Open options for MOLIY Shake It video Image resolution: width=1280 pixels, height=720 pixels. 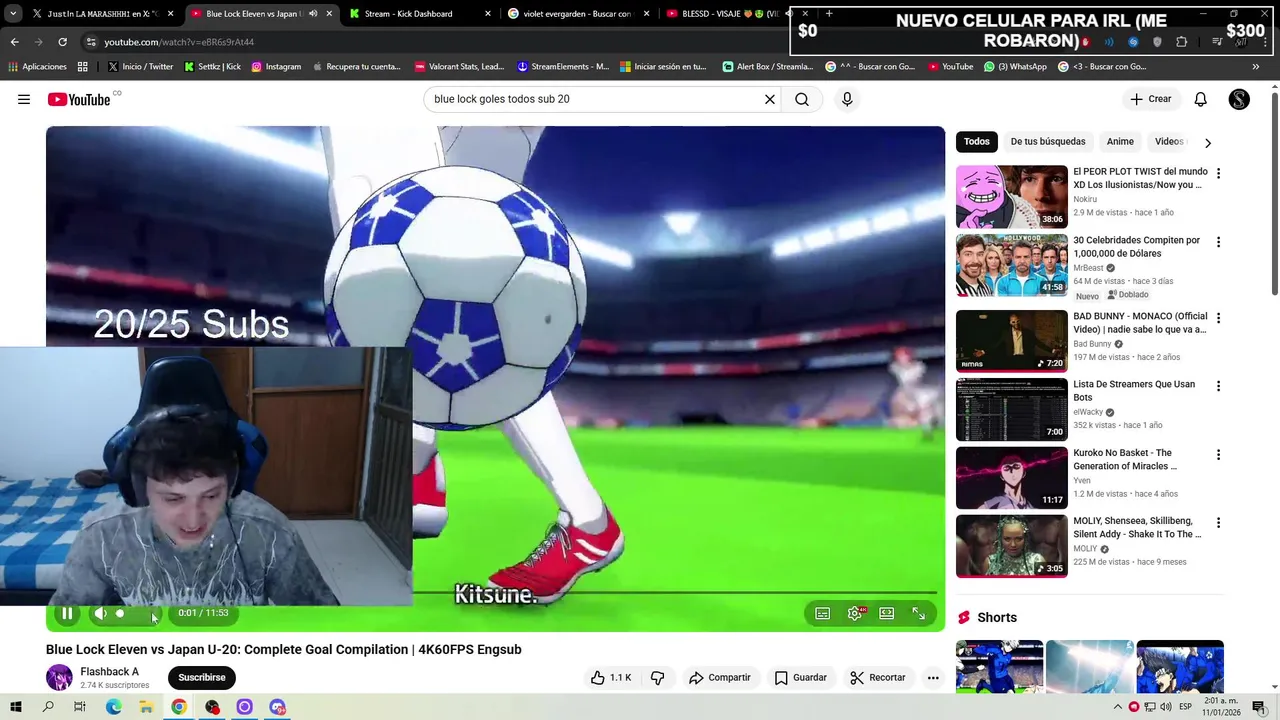(x=1218, y=523)
